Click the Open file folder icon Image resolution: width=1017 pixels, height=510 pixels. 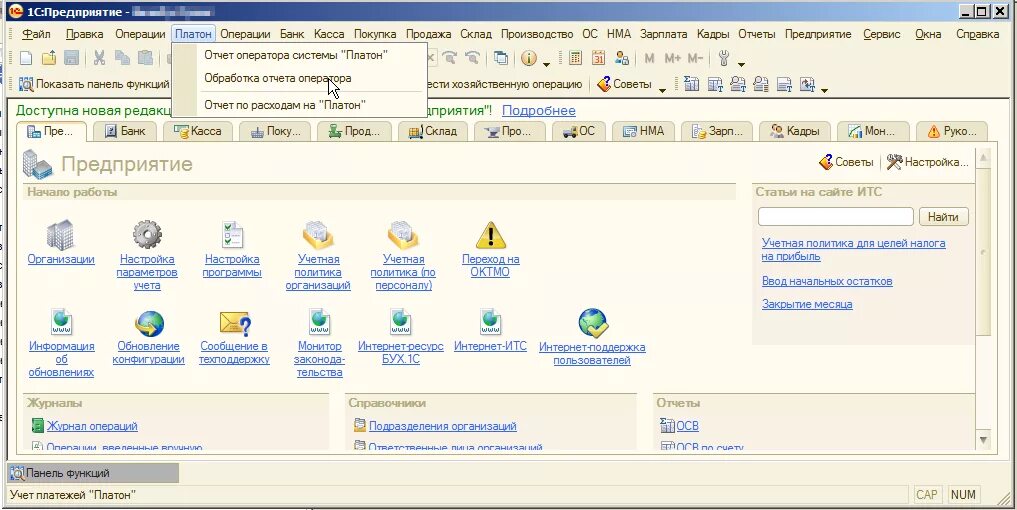pos(49,58)
